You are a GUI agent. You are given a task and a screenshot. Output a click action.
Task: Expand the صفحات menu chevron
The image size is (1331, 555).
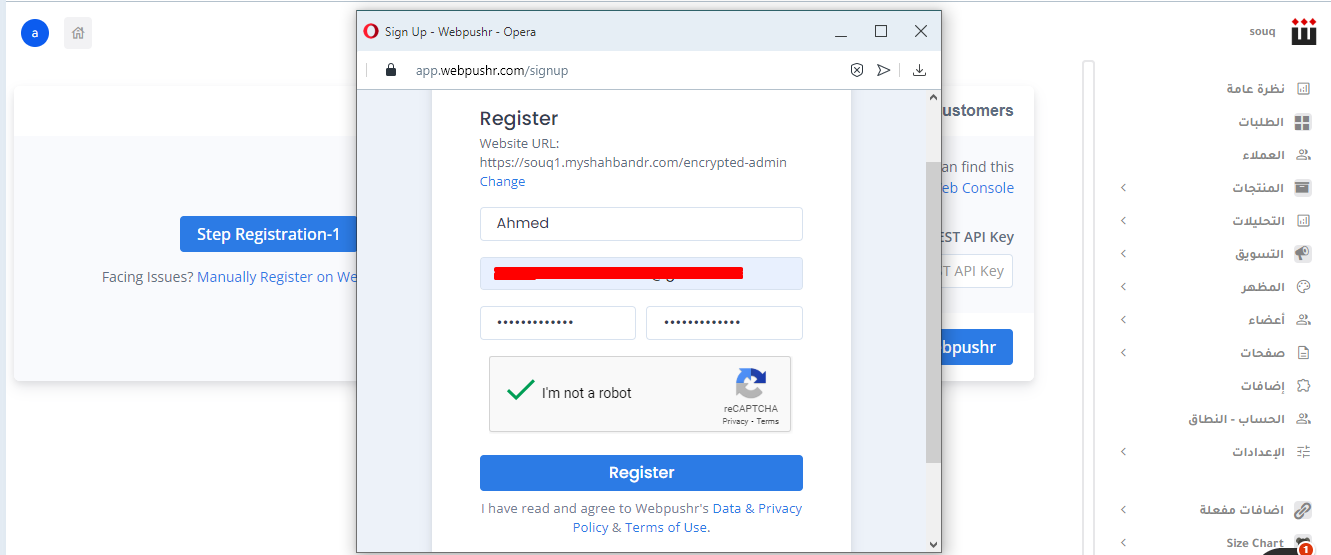[1123, 353]
